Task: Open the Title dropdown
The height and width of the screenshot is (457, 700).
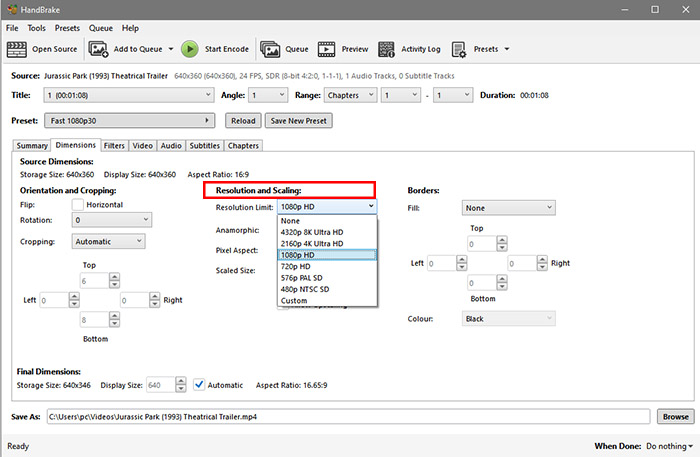Action: (x=129, y=95)
